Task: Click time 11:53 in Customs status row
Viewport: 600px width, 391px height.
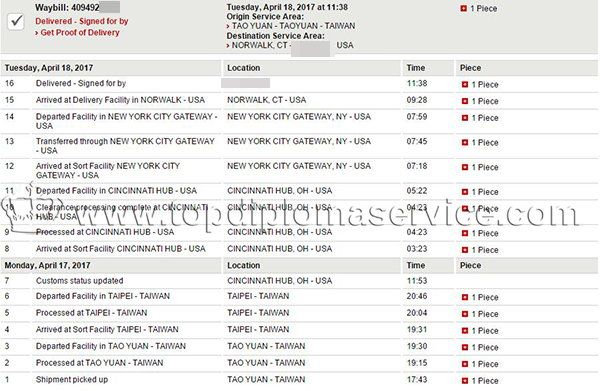Action: click(x=417, y=281)
